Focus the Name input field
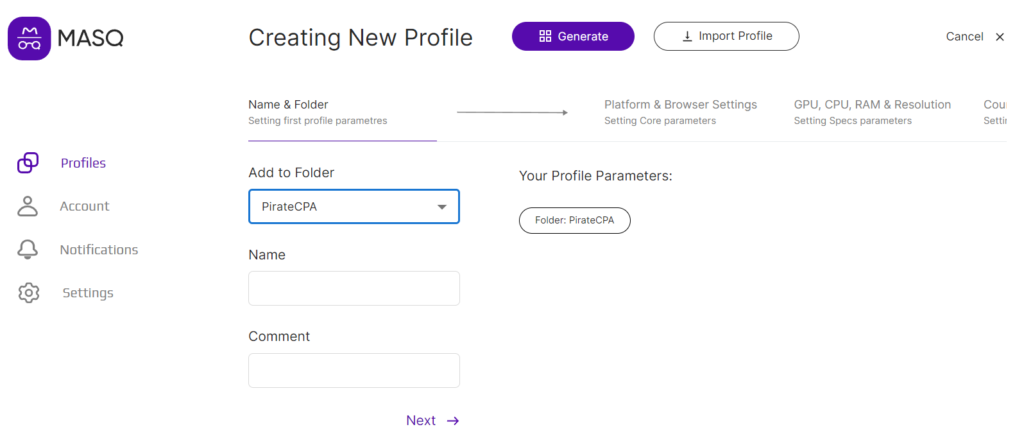 pos(354,288)
